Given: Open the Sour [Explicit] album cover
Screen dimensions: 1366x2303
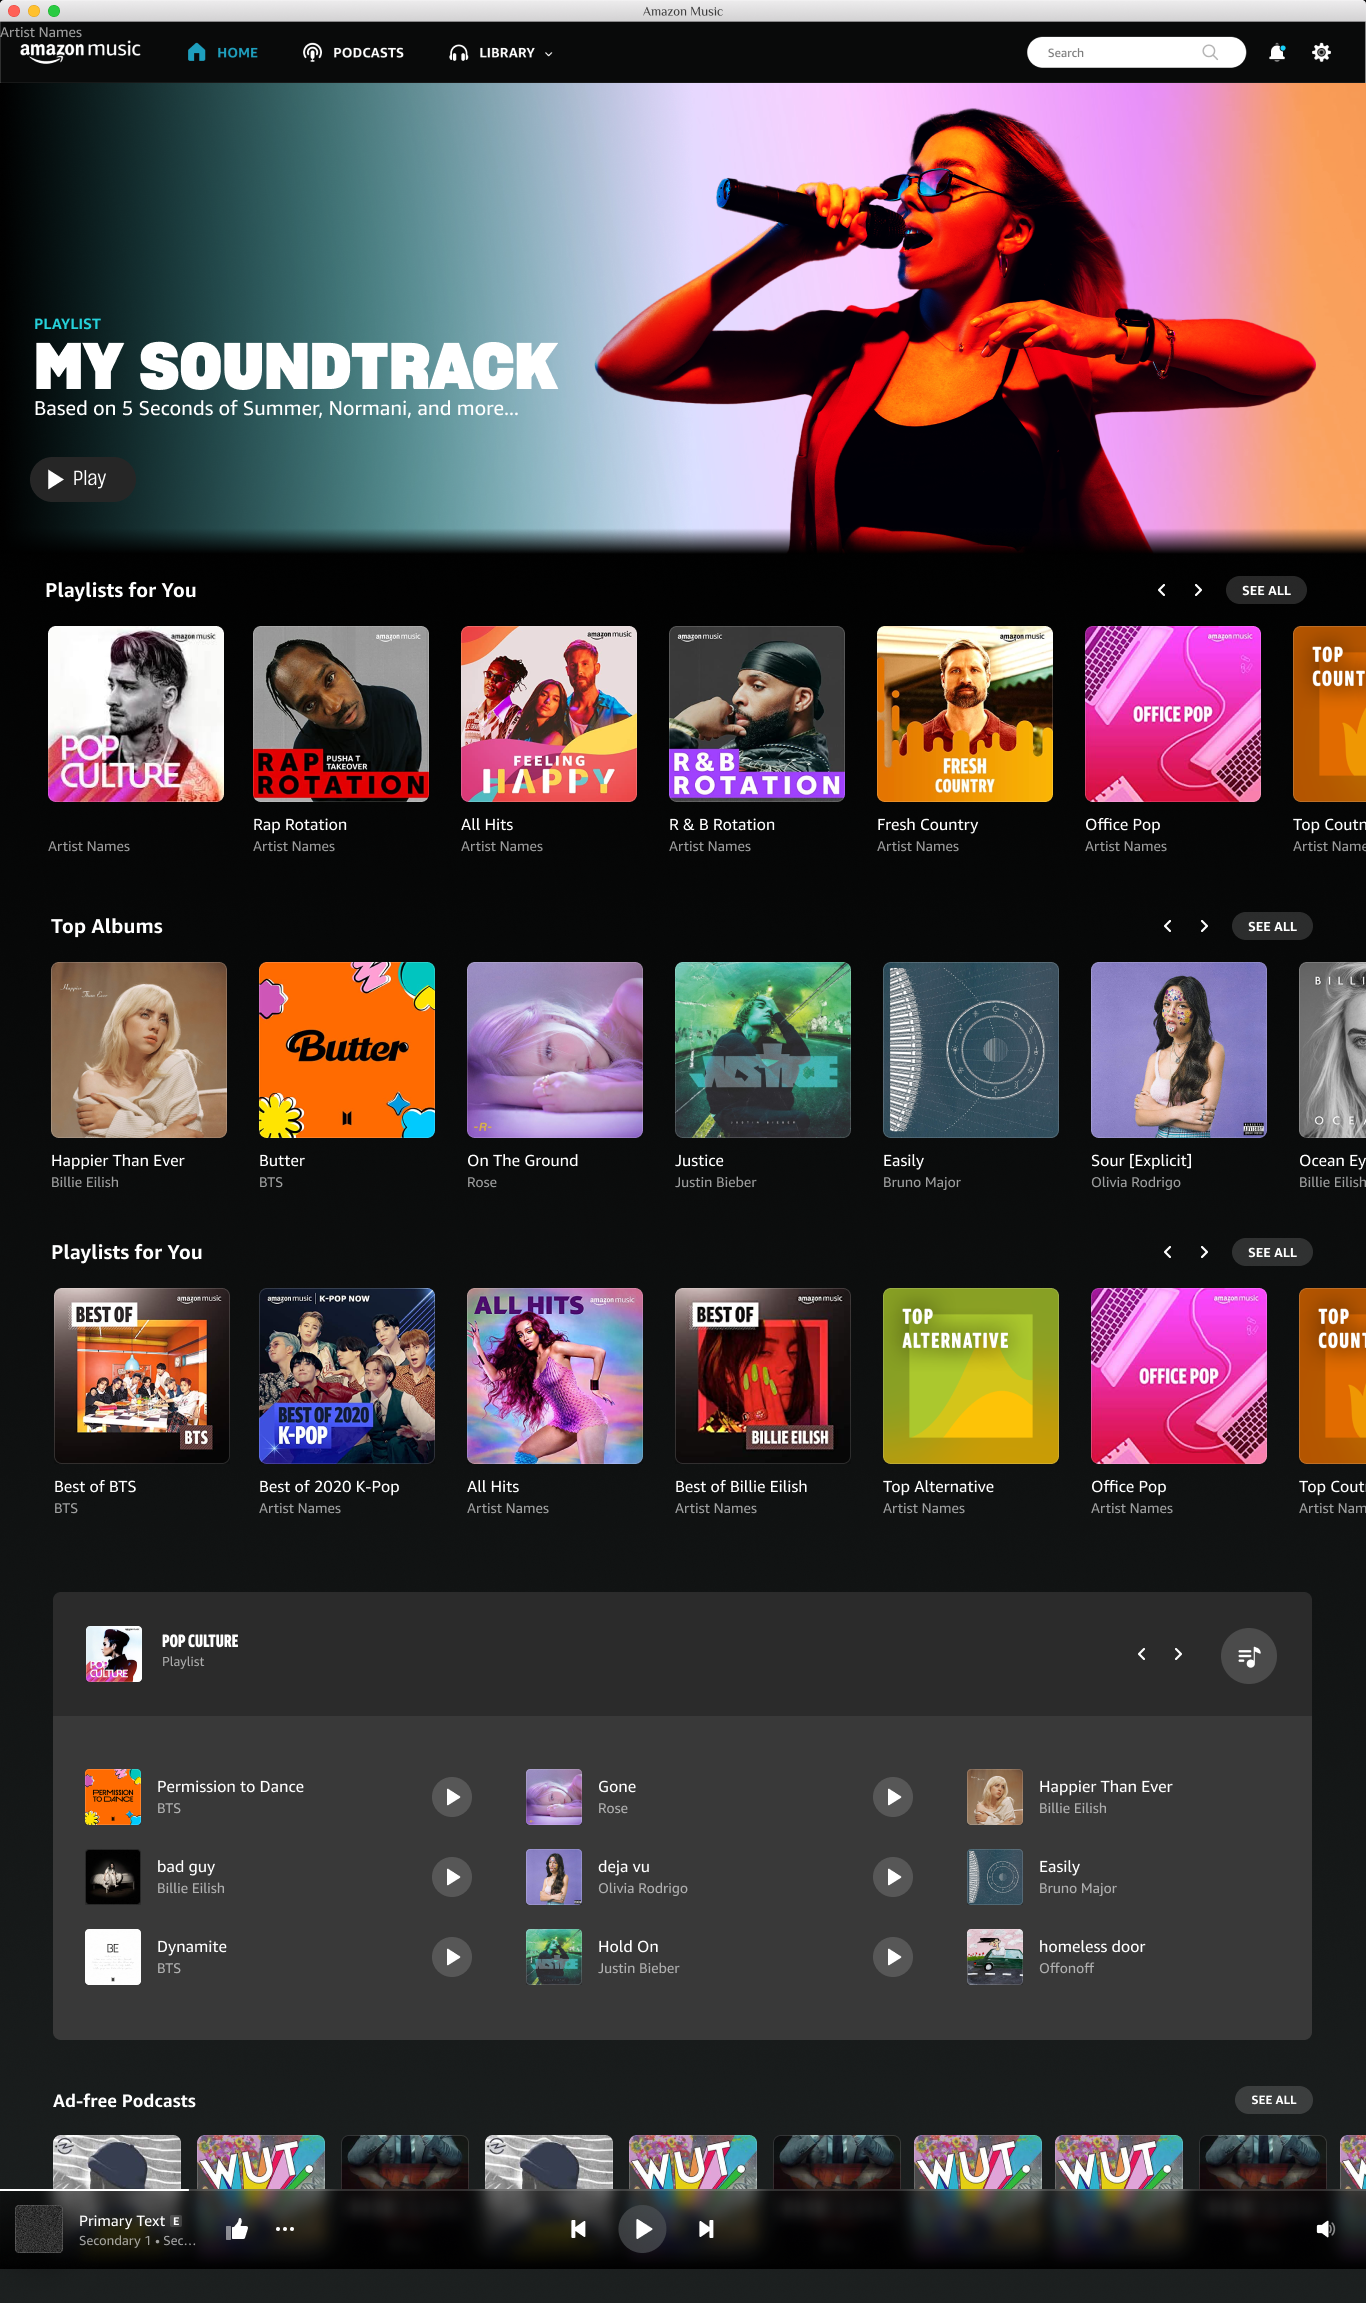Looking at the screenshot, I should click(1179, 1050).
